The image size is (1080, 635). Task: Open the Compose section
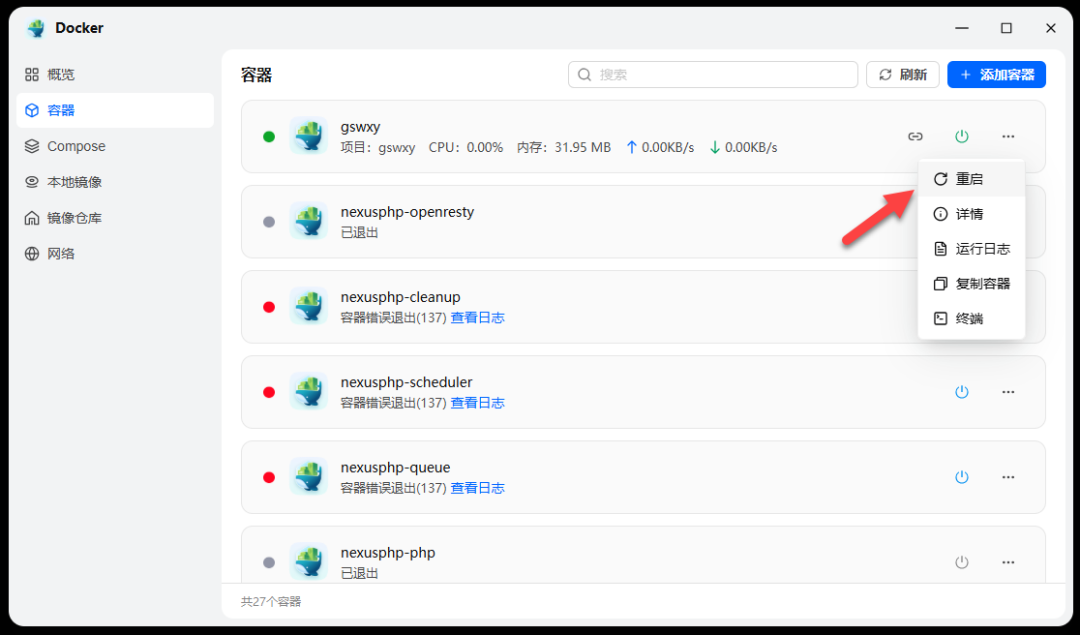[115, 146]
